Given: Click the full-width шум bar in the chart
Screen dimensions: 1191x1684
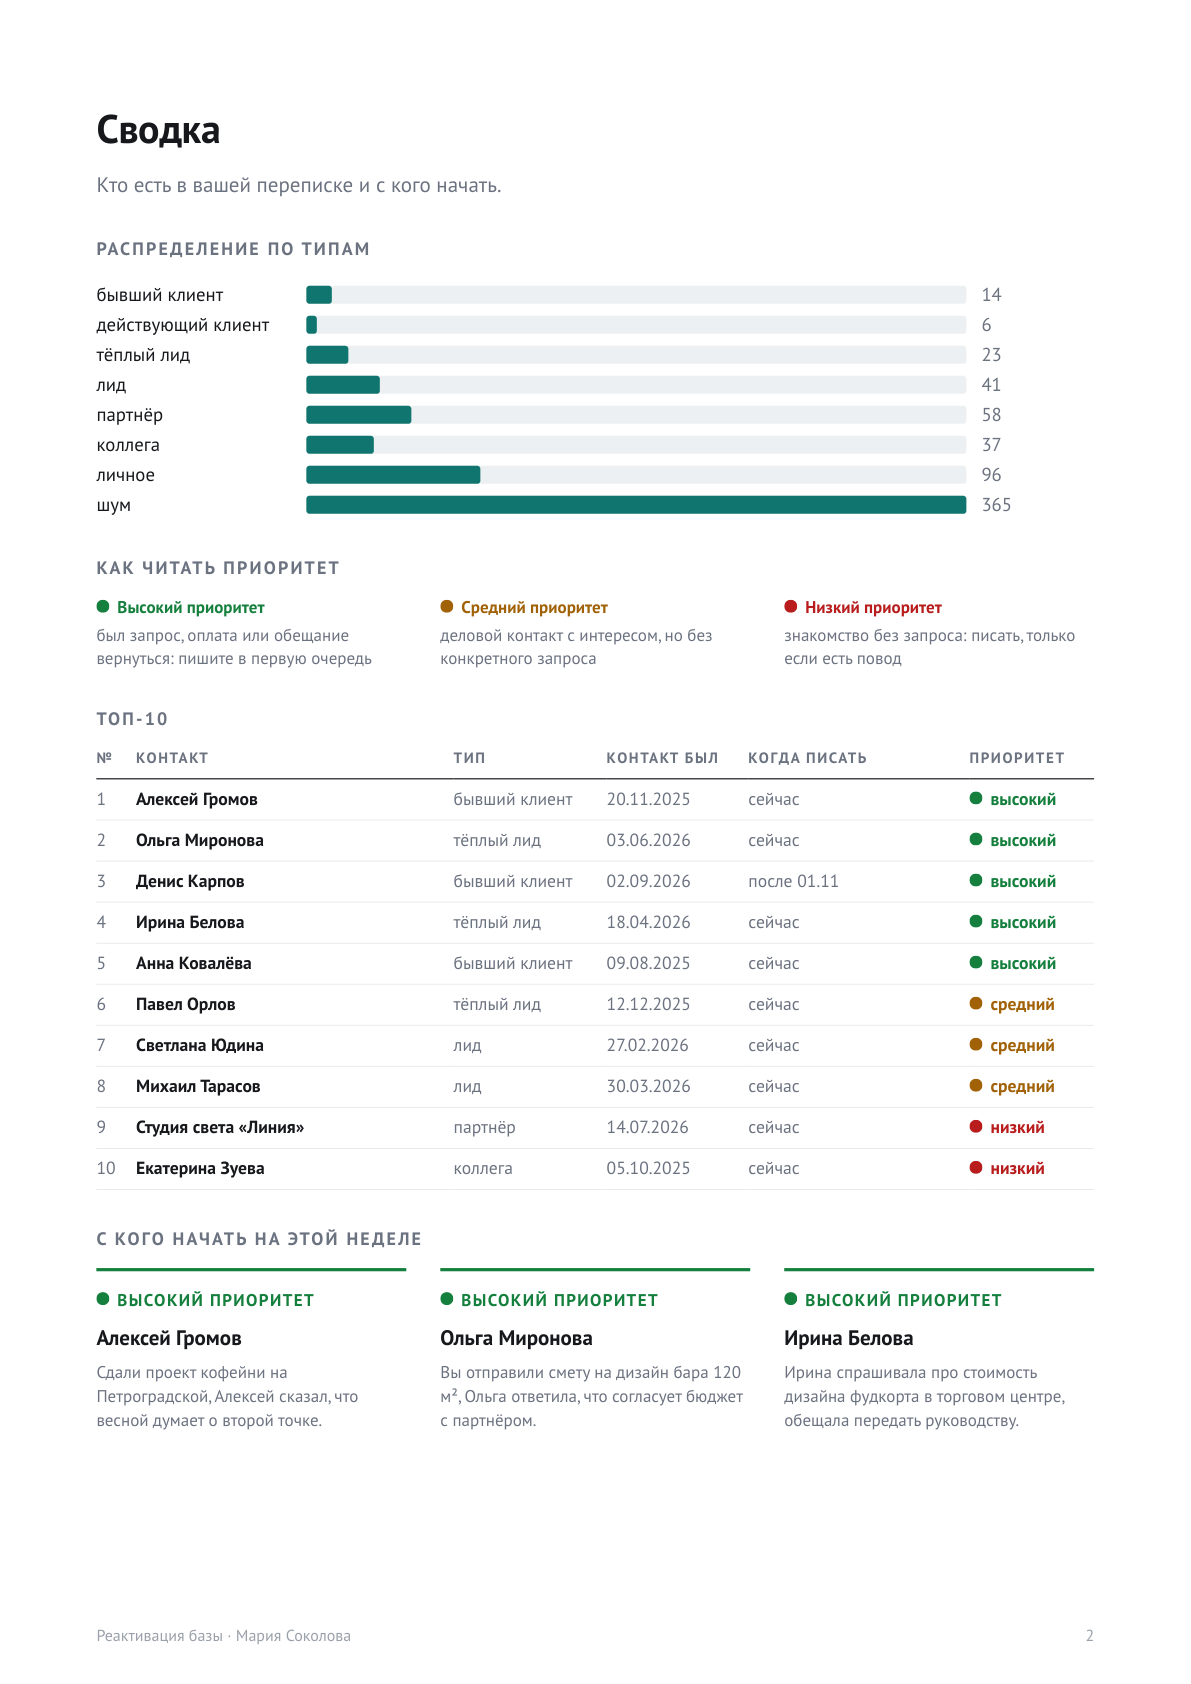Looking at the screenshot, I should (636, 505).
